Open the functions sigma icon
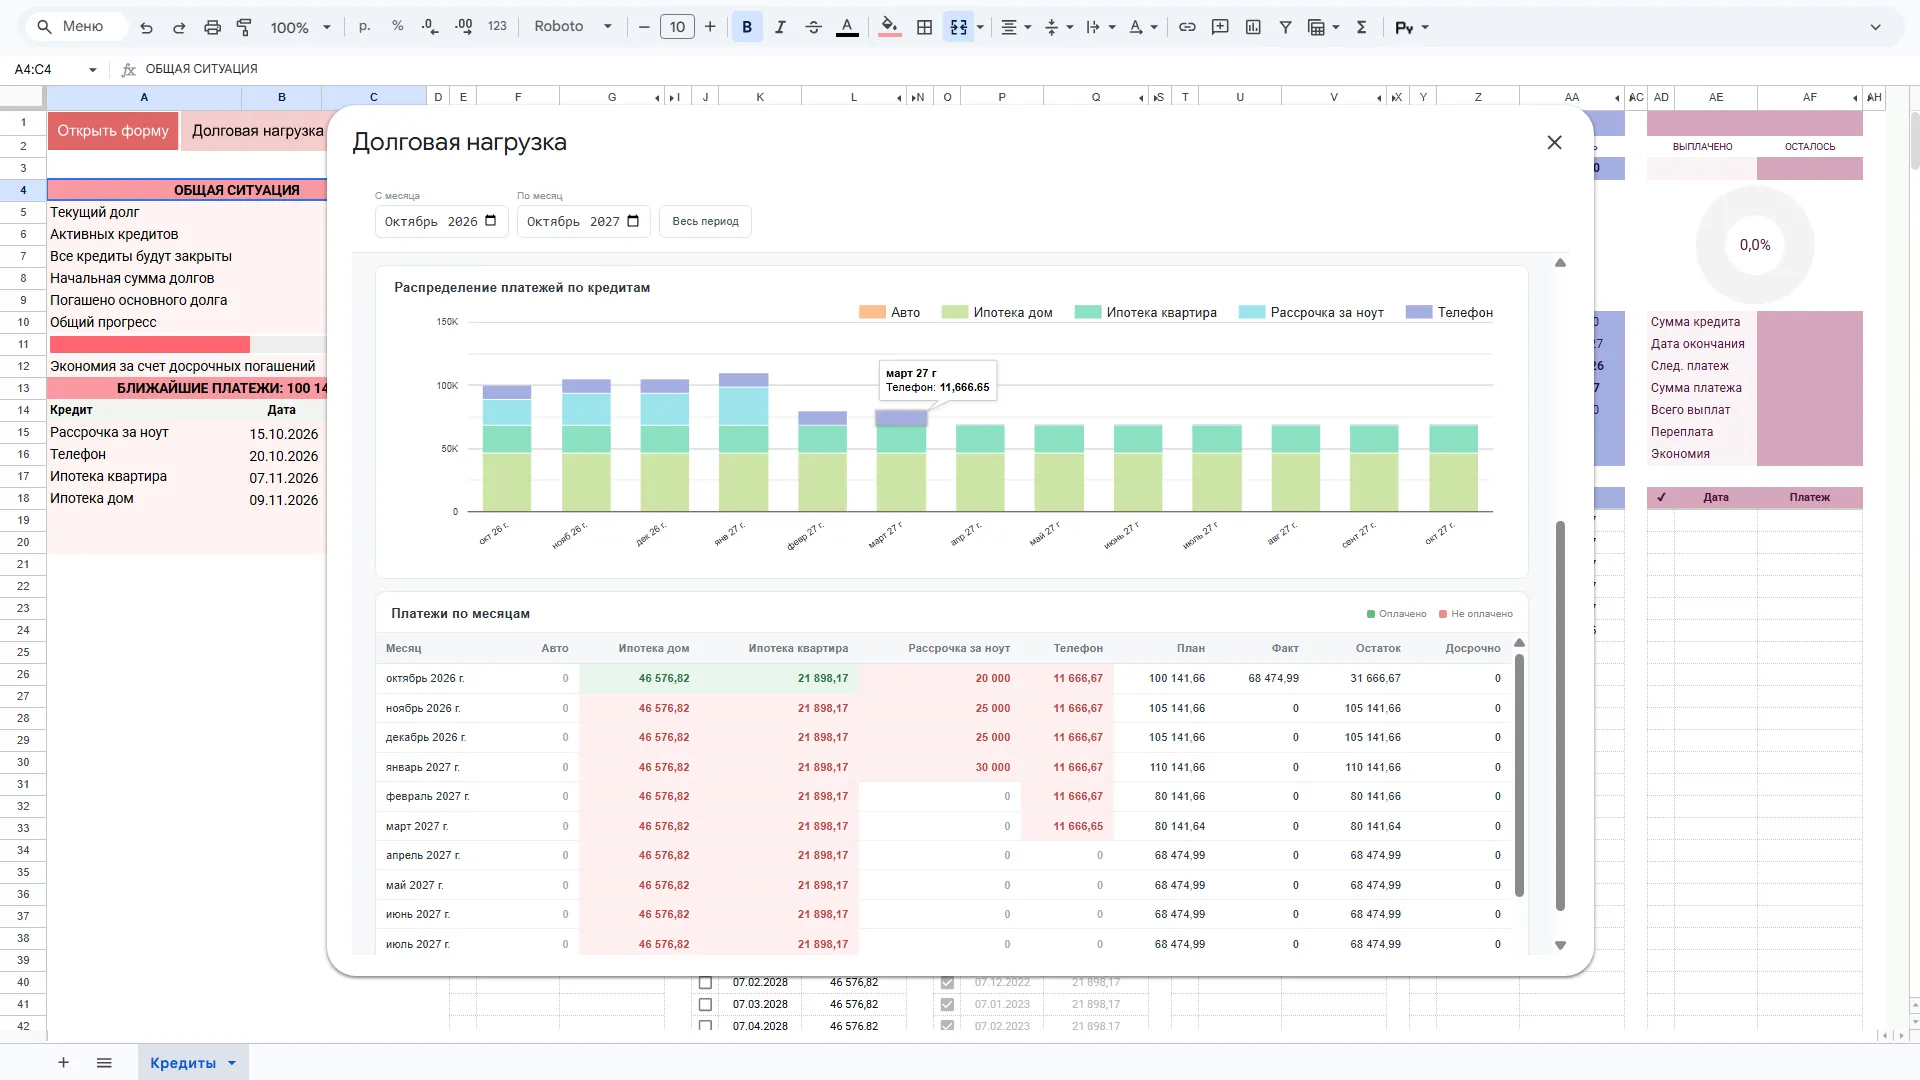Viewport: 1920px width, 1080px height. click(1361, 27)
